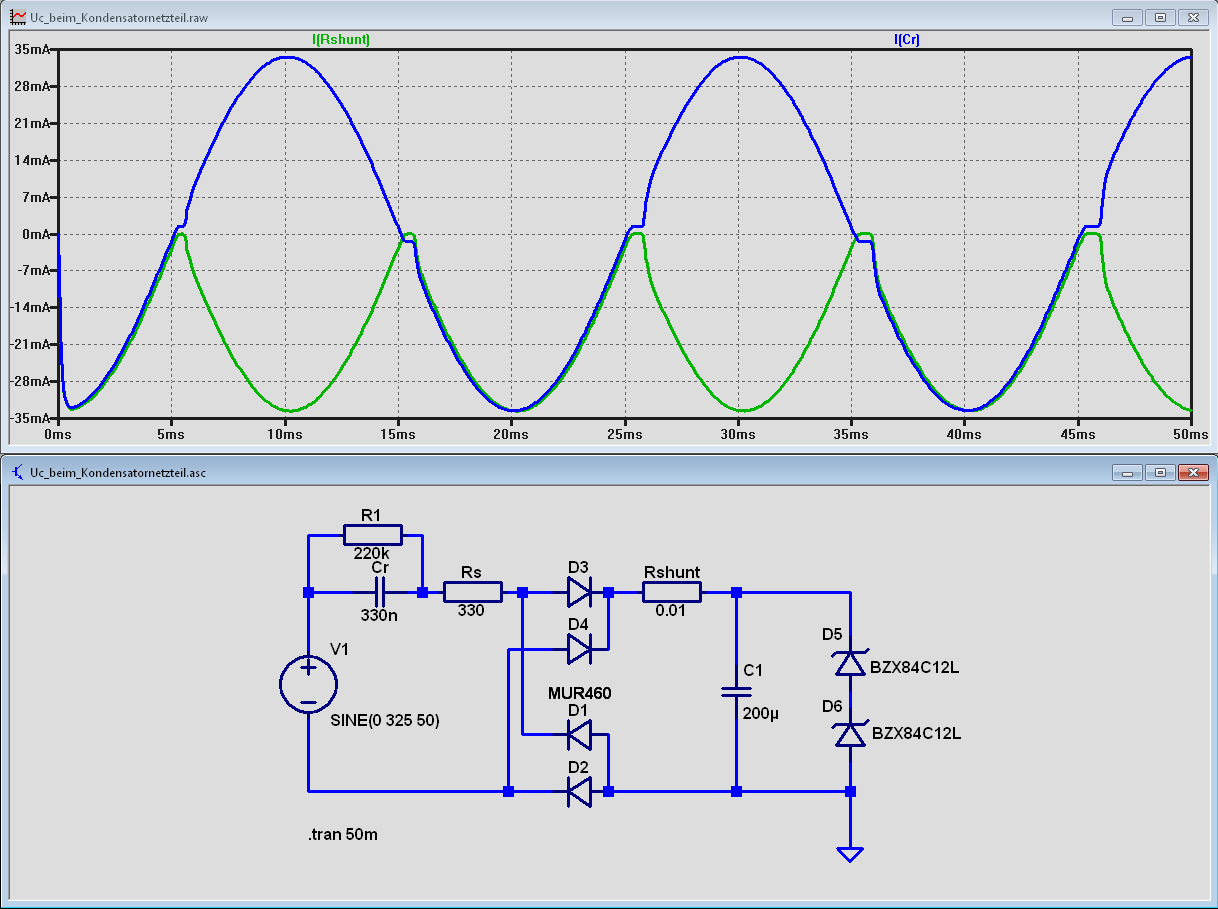
Task: Click the .tran 50m directive
Action: (x=345, y=834)
